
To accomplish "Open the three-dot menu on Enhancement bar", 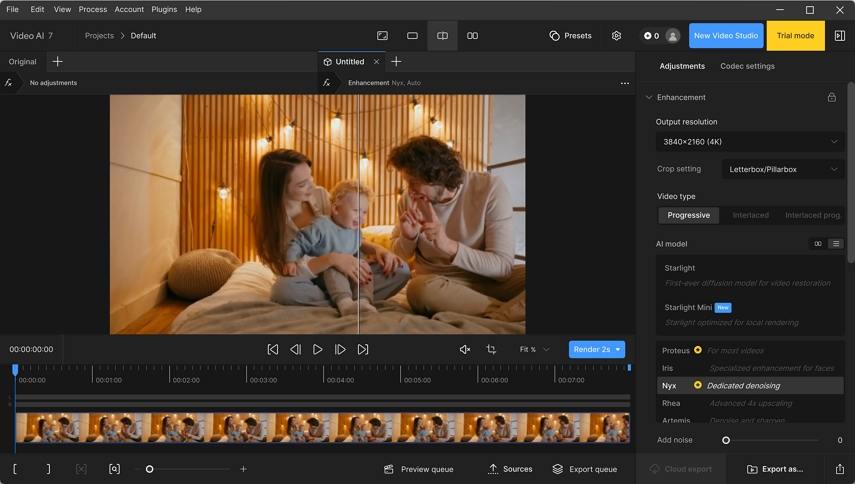I will coord(625,83).
